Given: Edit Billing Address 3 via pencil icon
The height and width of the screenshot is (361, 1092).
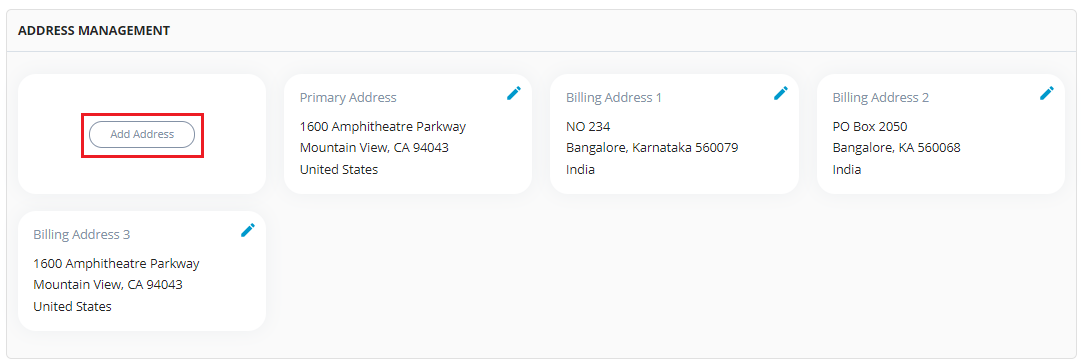Looking at the screenshot, I should [x=248, y=230].
